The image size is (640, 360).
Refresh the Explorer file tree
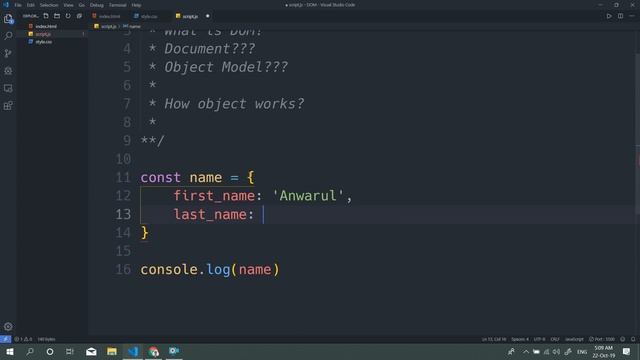pos(68,16)
